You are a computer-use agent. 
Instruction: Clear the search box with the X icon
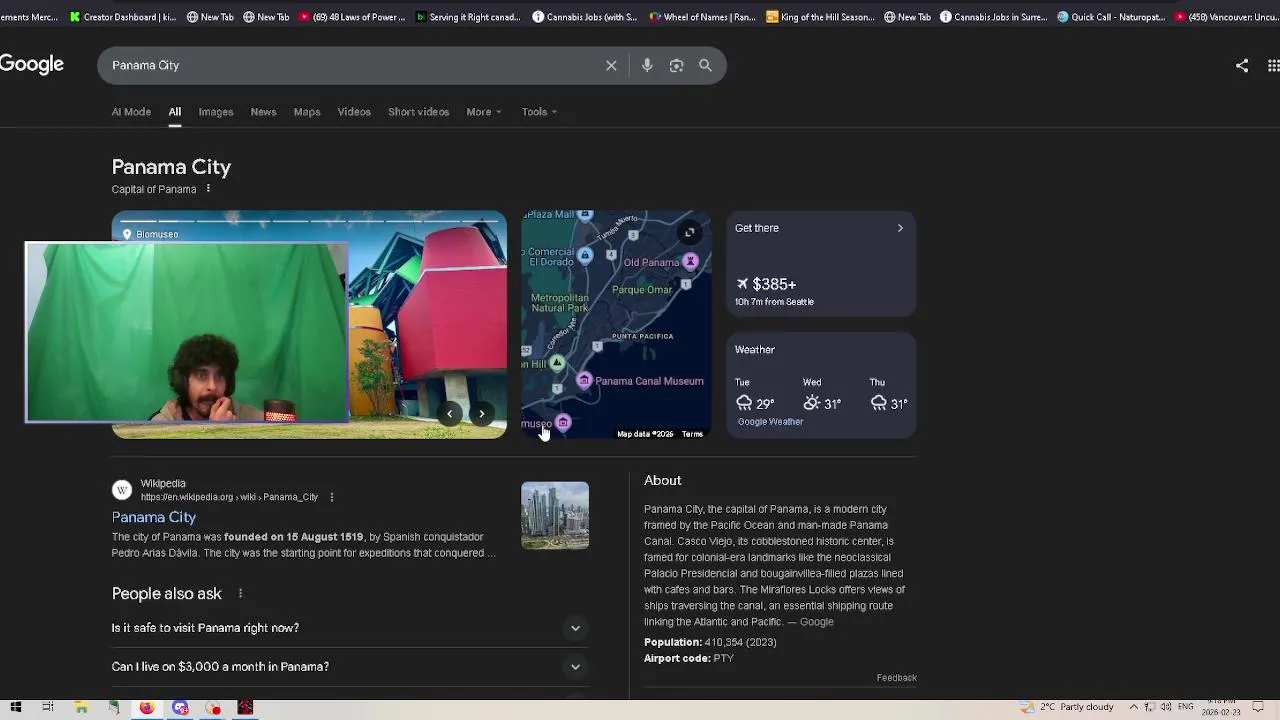click(x=611, y=65)
